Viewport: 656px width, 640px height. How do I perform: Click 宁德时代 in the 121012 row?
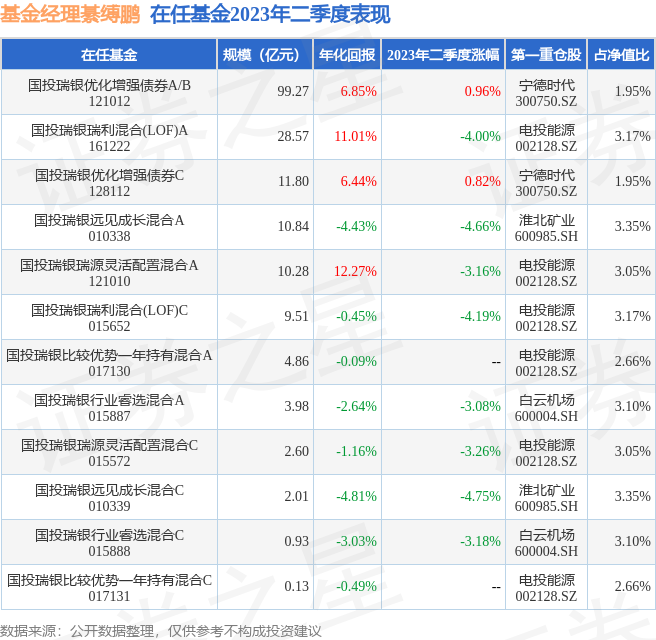point(546,85)
